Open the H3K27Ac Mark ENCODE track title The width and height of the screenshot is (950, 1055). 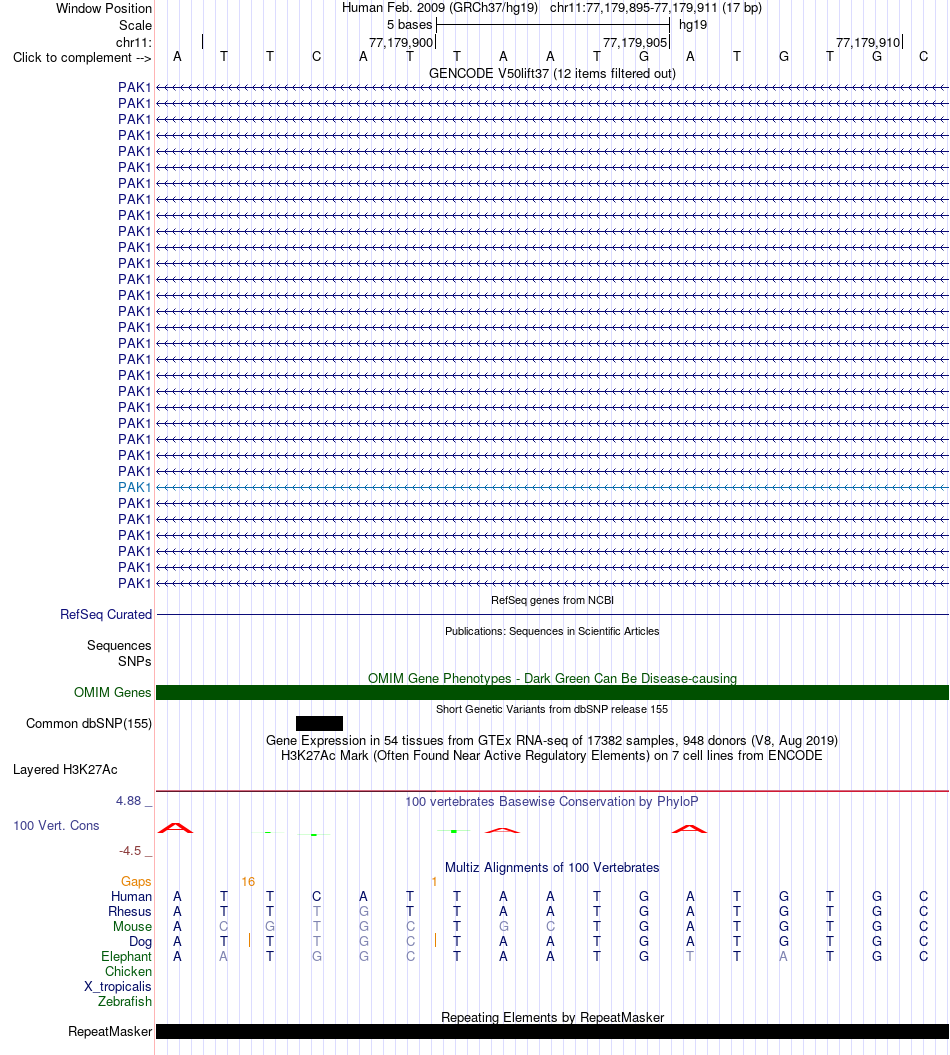[x=552, y=756]
